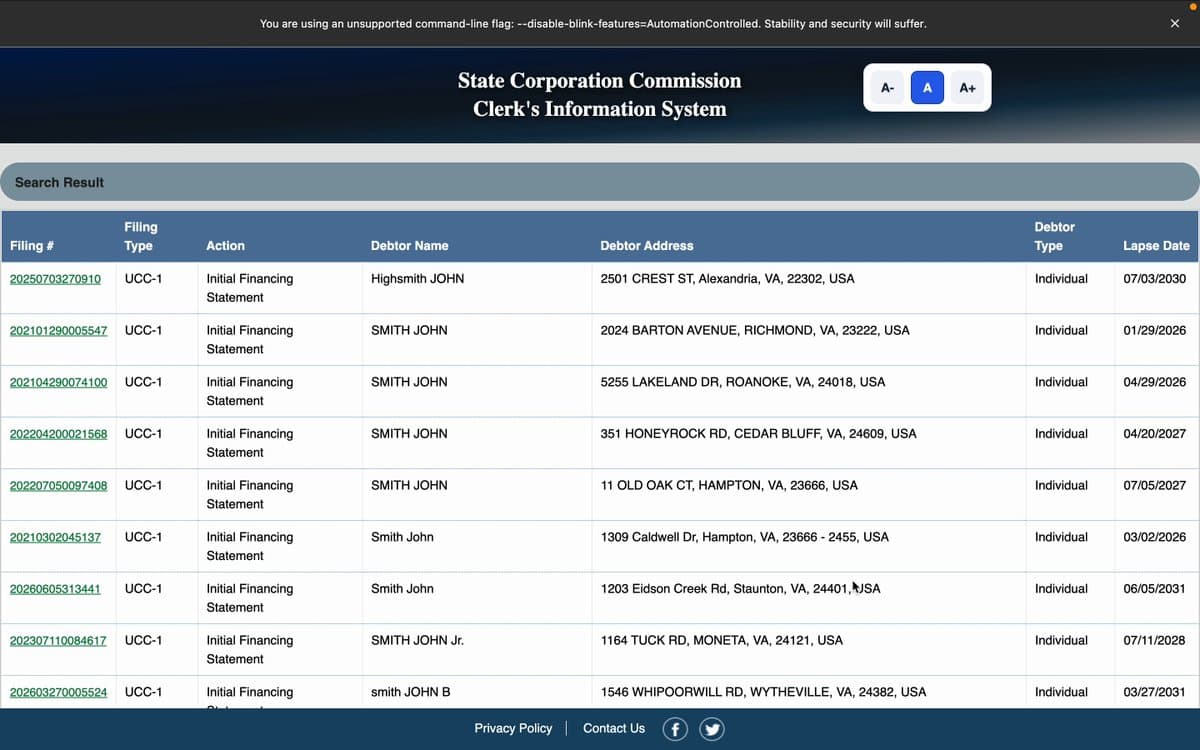Sort by the Debtor Name column header
Viewport: 1200px width, 750px height.
(409, 245)
